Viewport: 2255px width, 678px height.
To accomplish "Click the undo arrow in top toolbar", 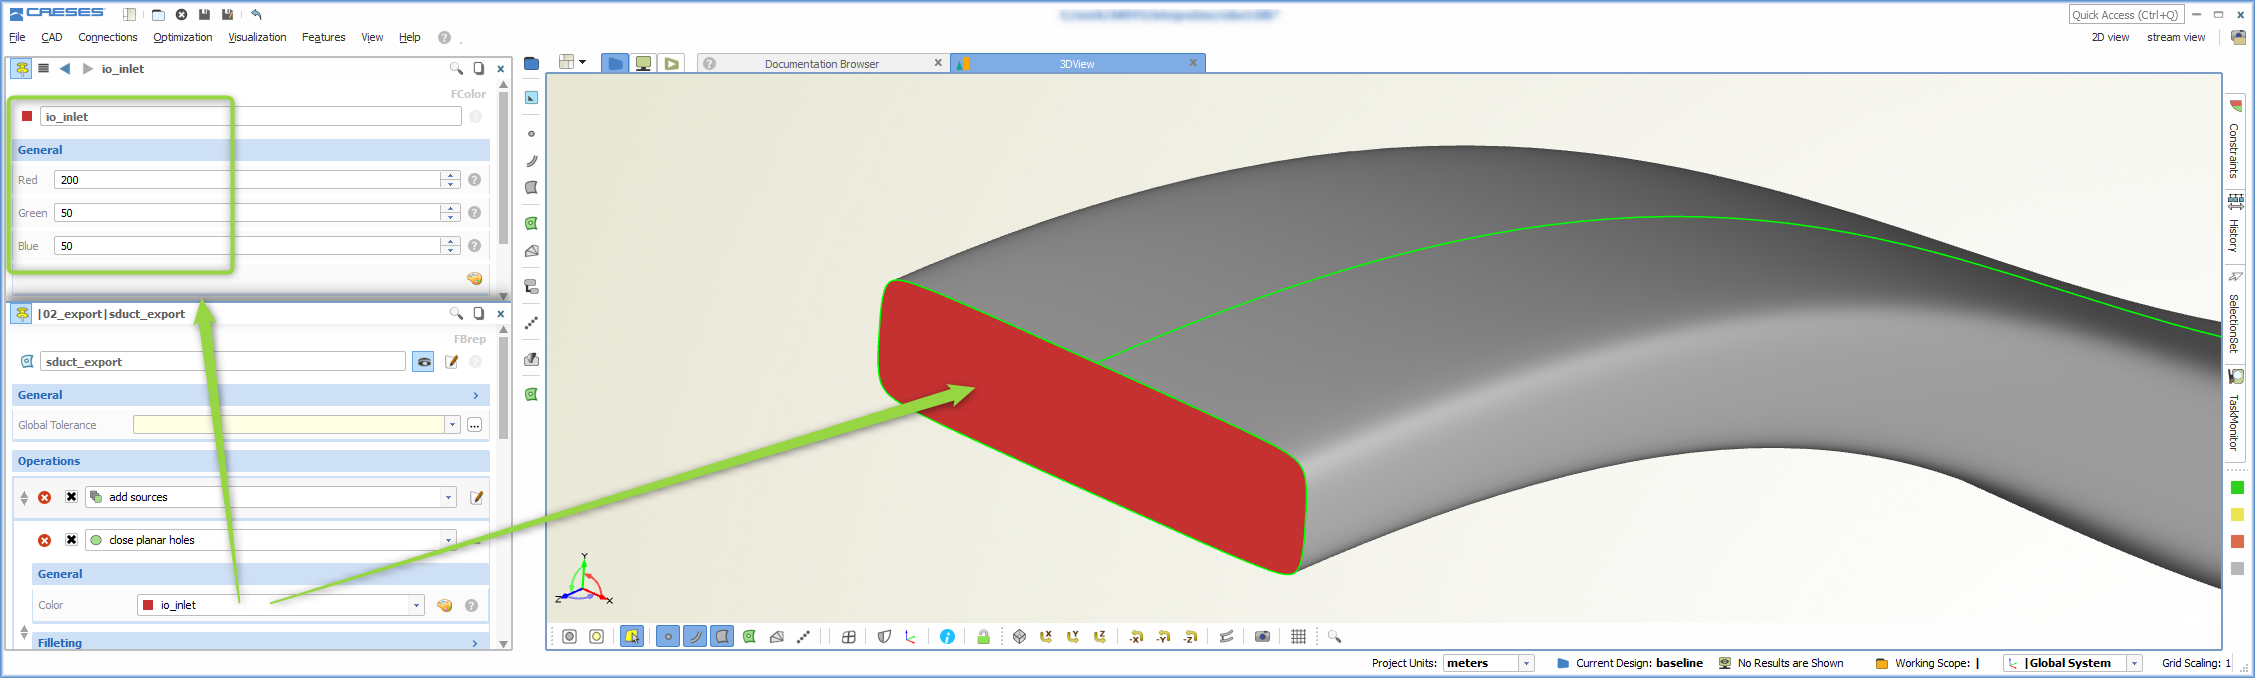I will [x=256, y=14].
